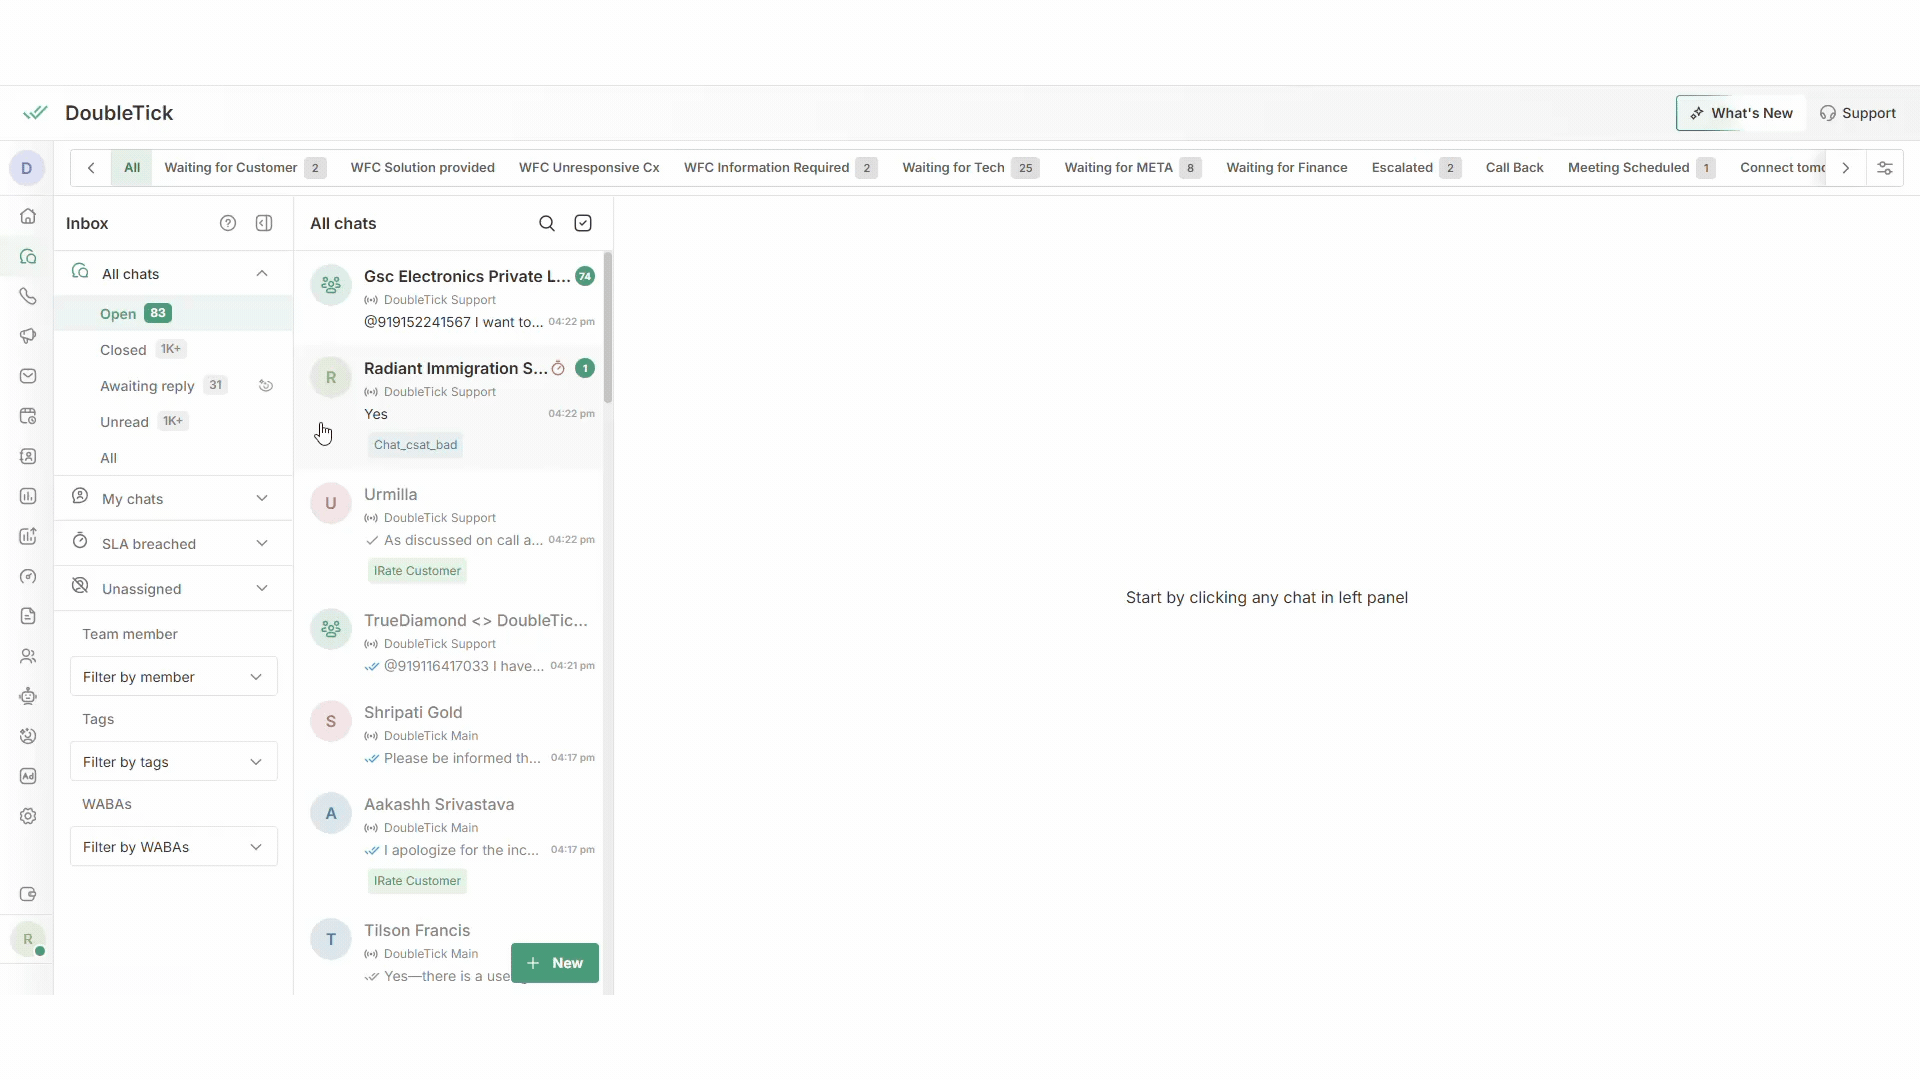This screenshot has width=1920, height=1080.
Task: Click the What's New button
Action: 1741,113
